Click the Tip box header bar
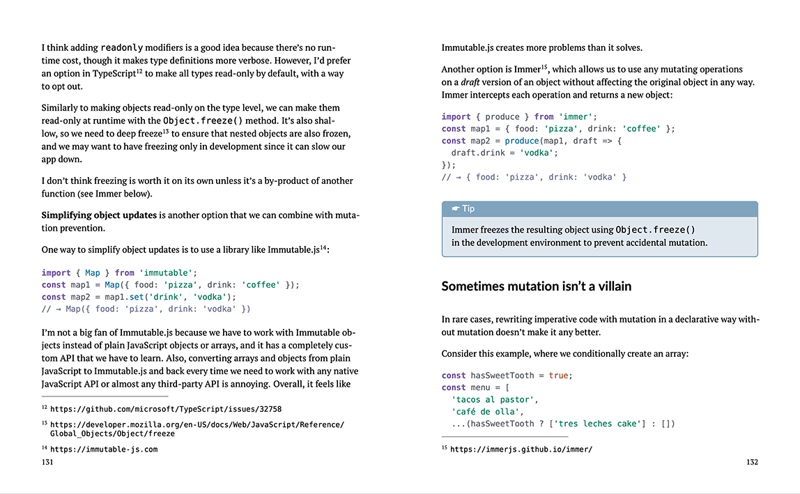800x494 pixels. pyautogui.click(x=599, y=209)
